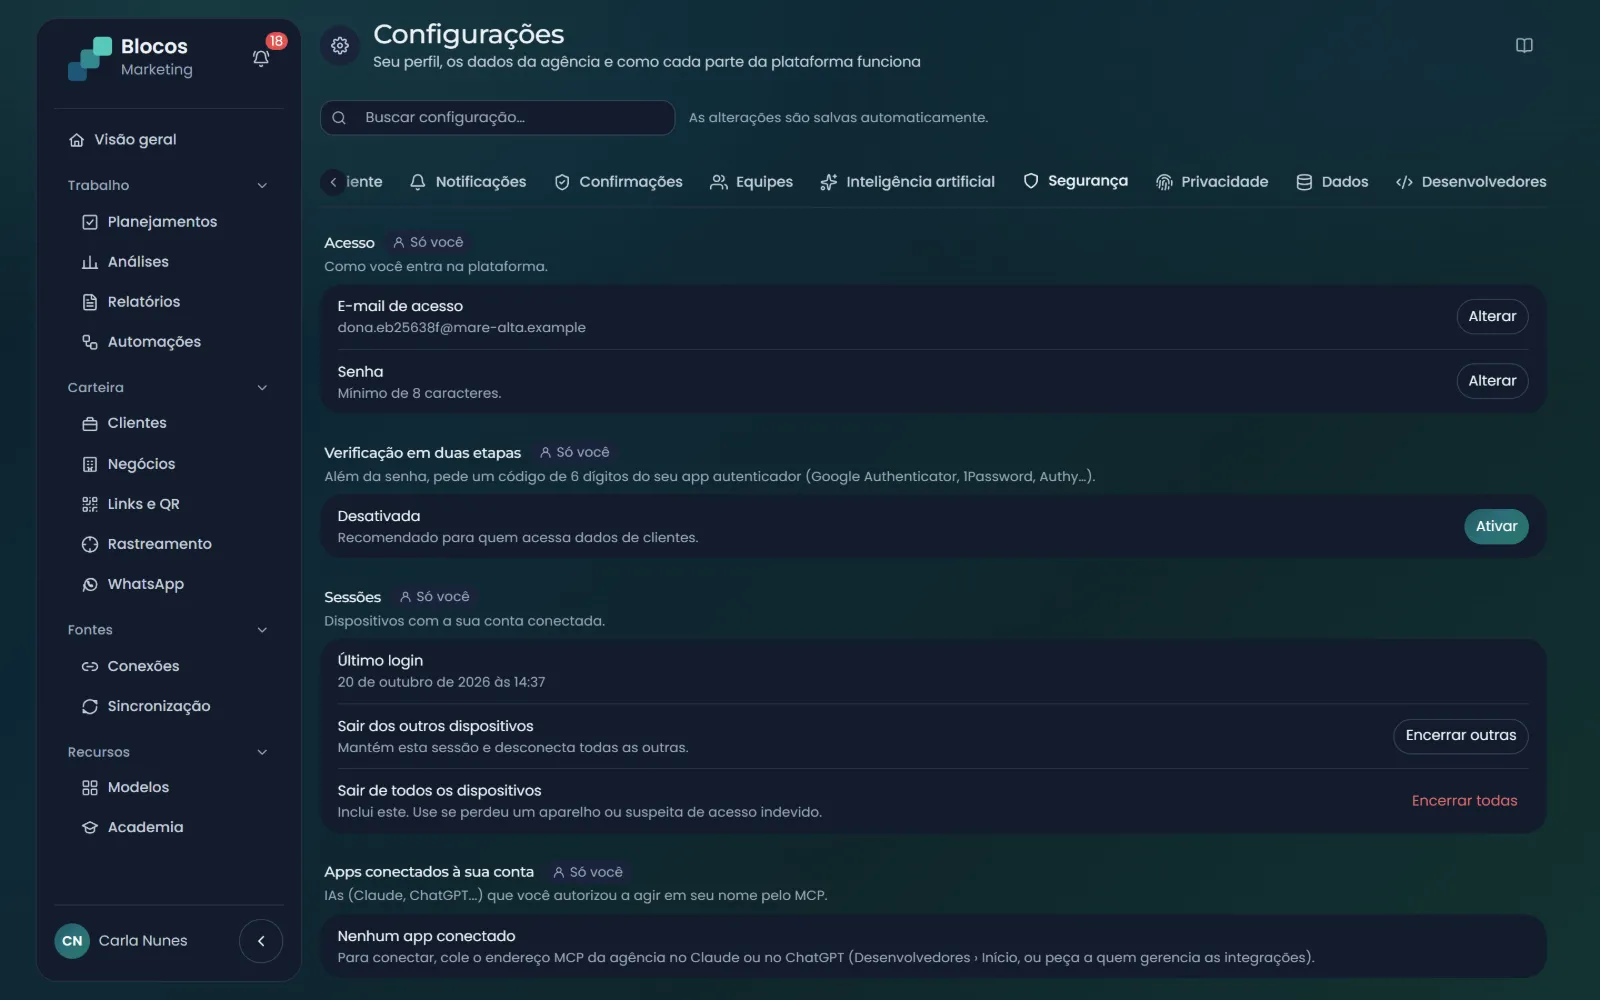
Task: Open the Dados tab
Action: 1332,182
